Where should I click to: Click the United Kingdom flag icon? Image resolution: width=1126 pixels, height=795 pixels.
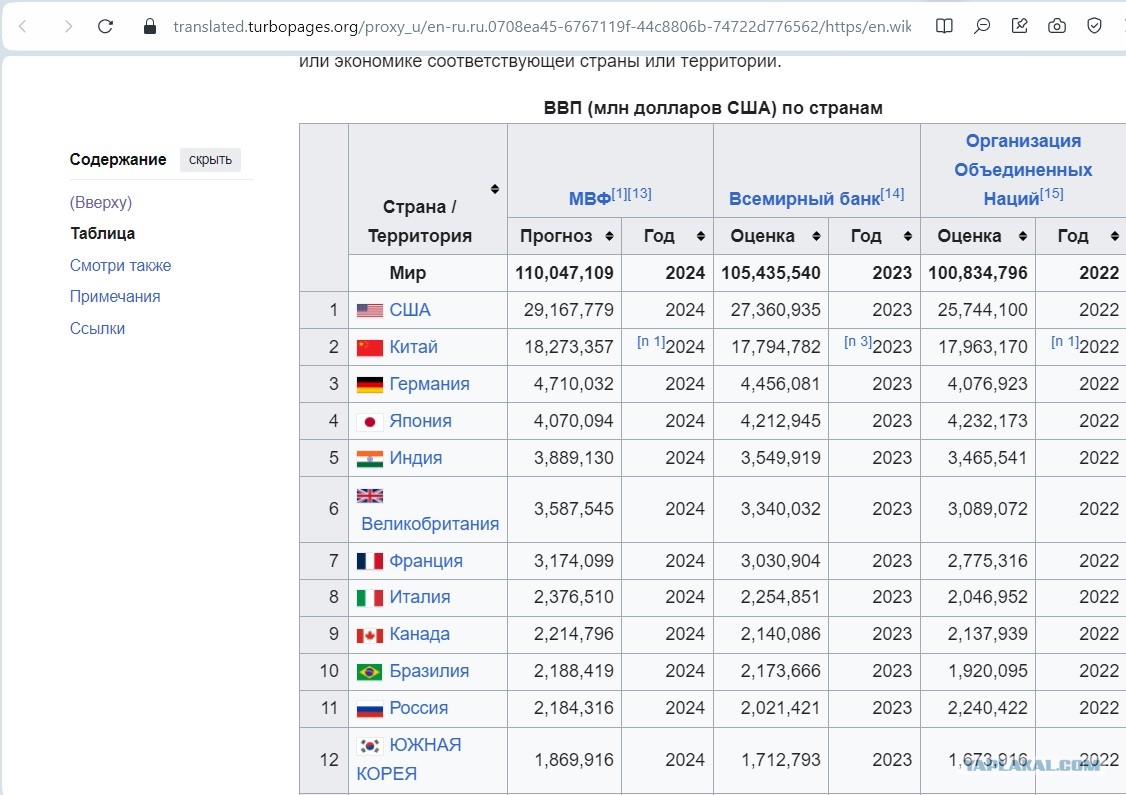[370, 496]
